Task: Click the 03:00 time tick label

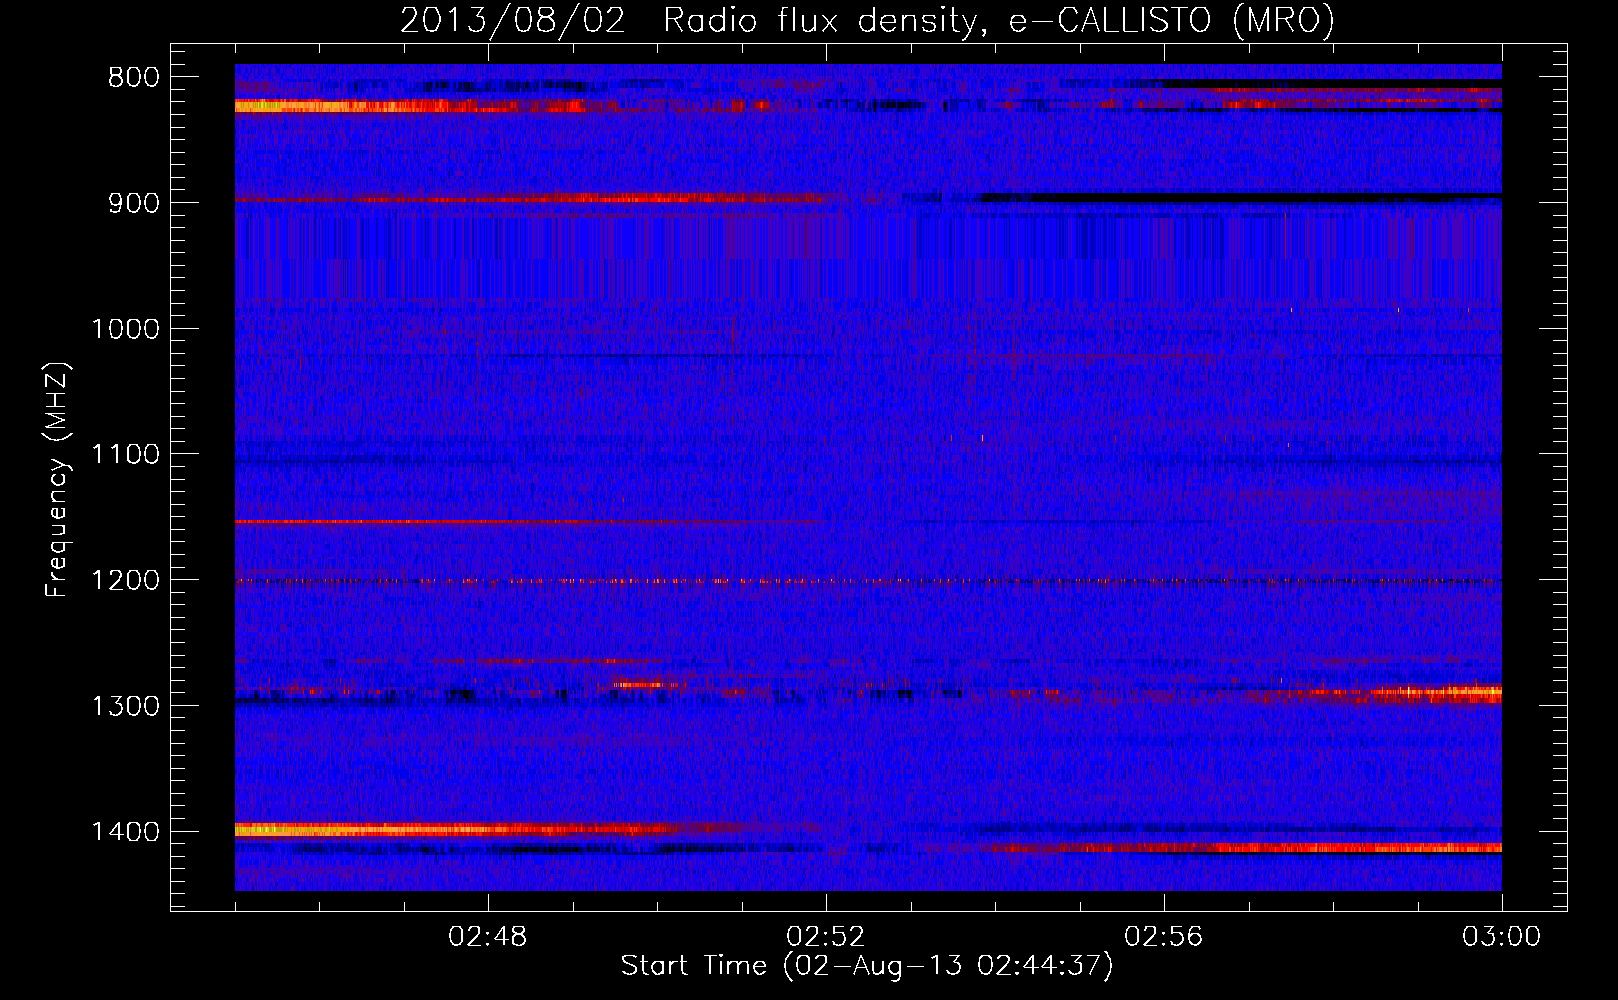Action: click(1501, 937)
